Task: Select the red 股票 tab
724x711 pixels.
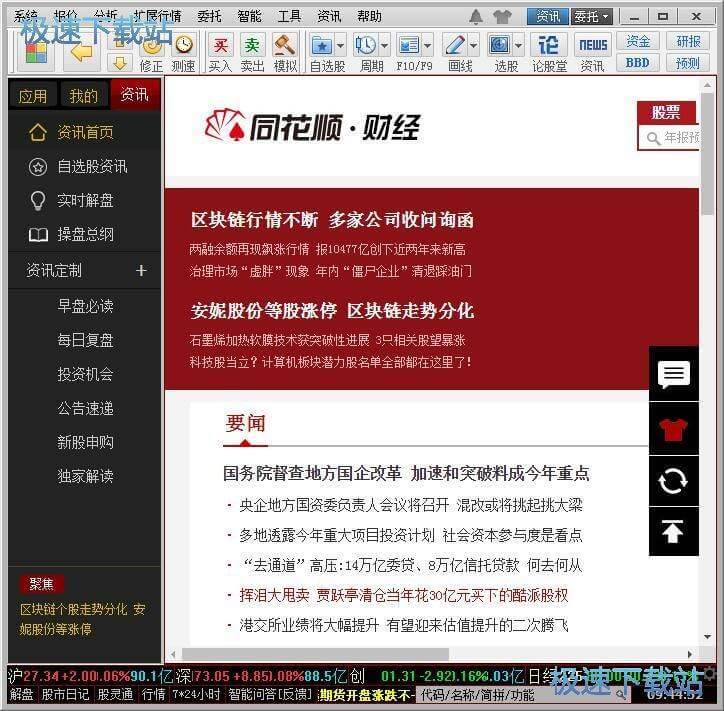Action: coord(666,112)
